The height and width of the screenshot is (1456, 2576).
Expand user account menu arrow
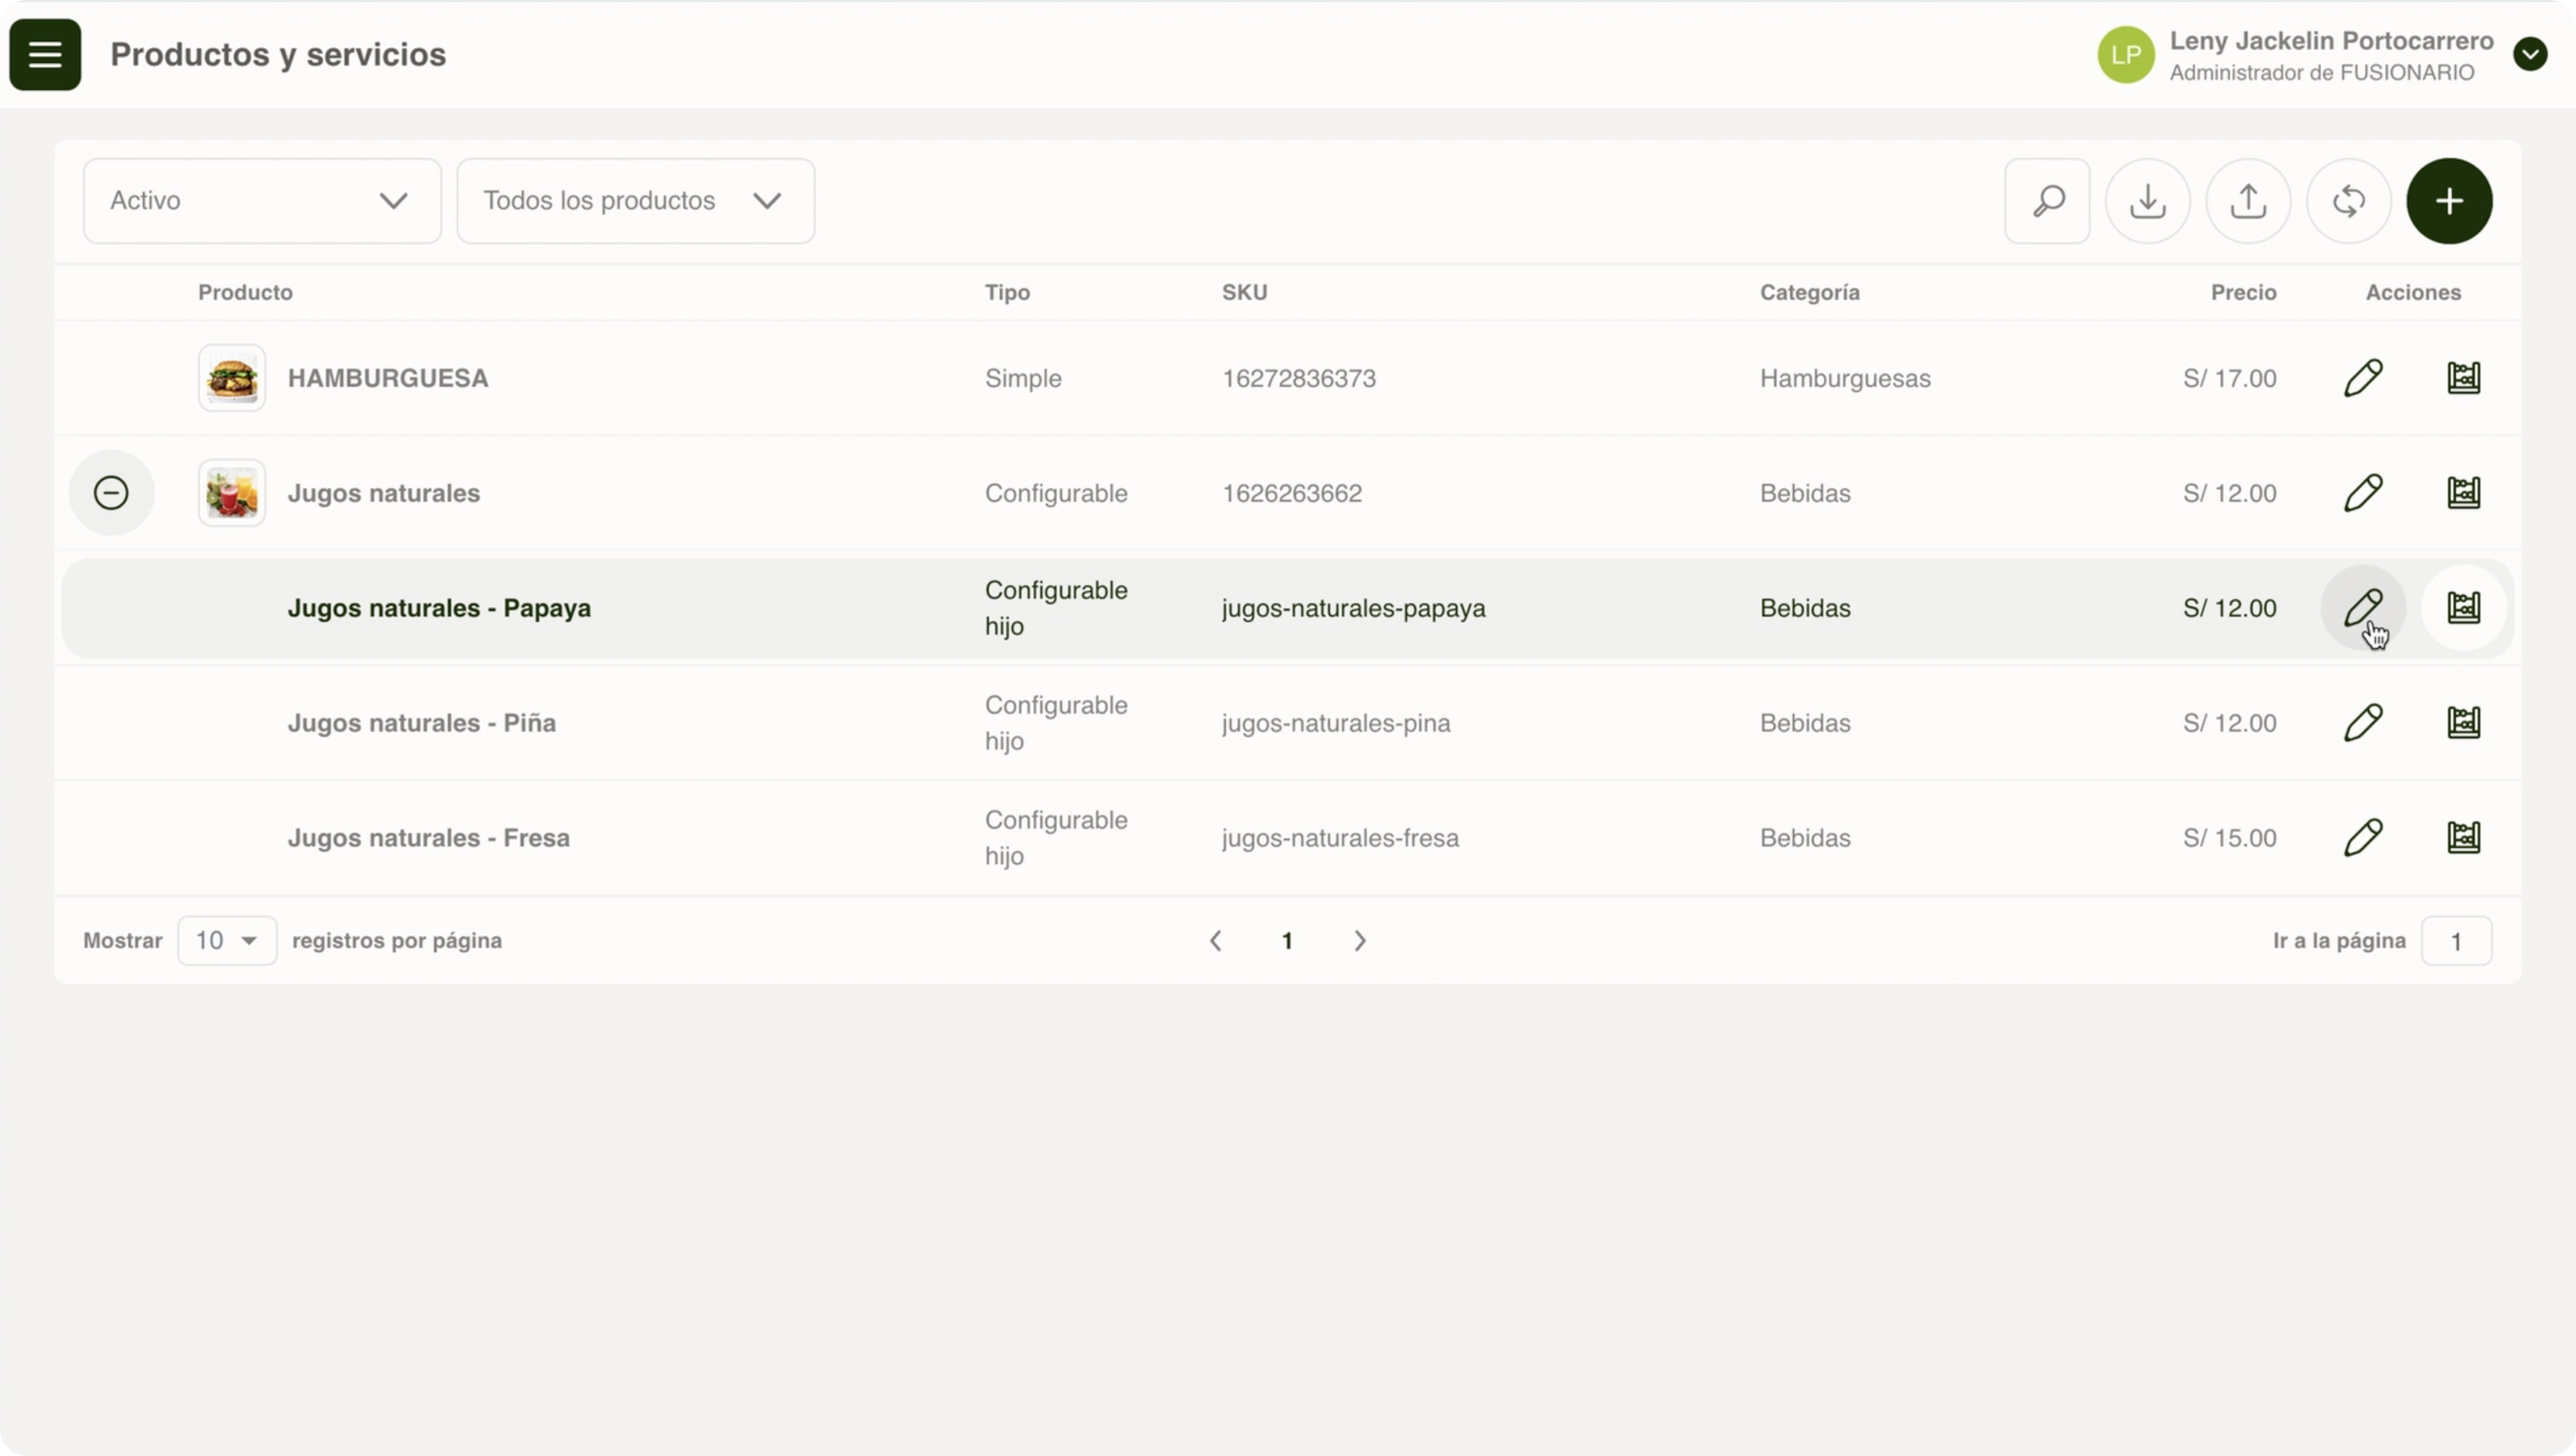click(2530, 55)
